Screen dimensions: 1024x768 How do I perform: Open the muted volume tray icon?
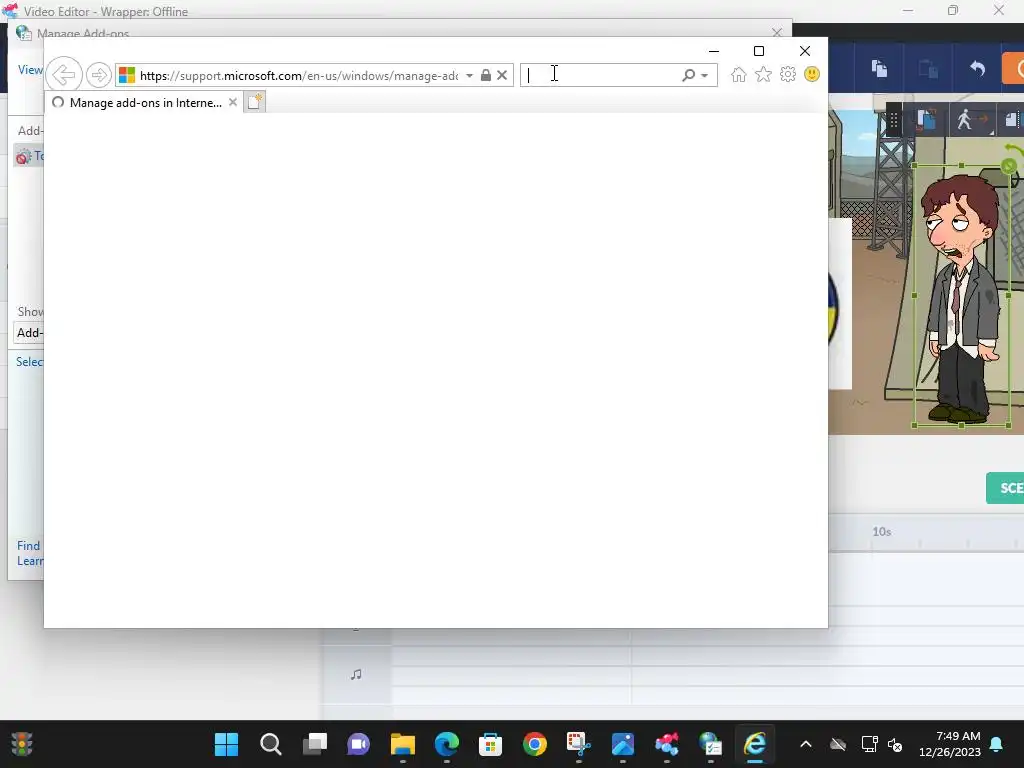pyautogui.click(x=895, y=744)
